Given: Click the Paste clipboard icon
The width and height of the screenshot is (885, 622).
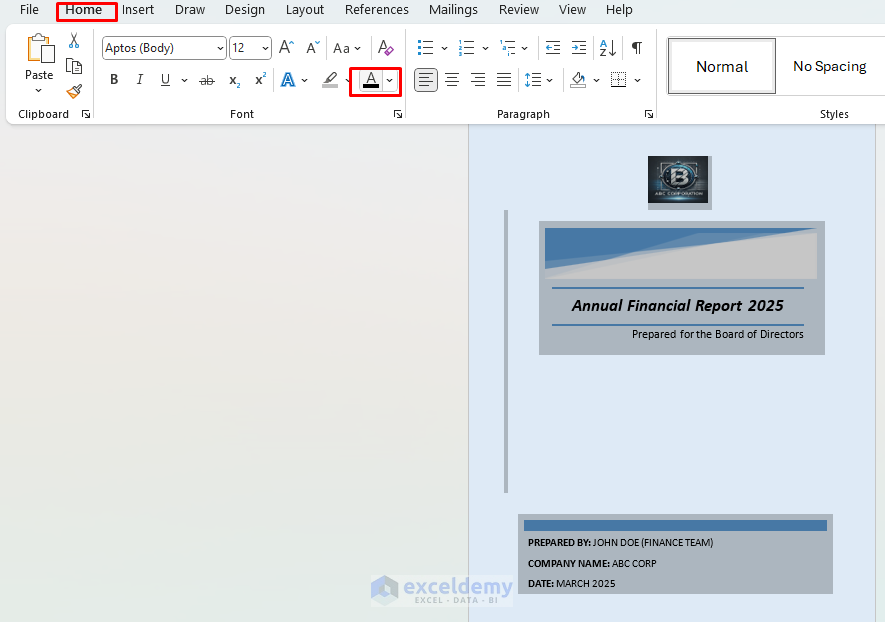Looking at the screenshot, I should [x=40, y=48].
